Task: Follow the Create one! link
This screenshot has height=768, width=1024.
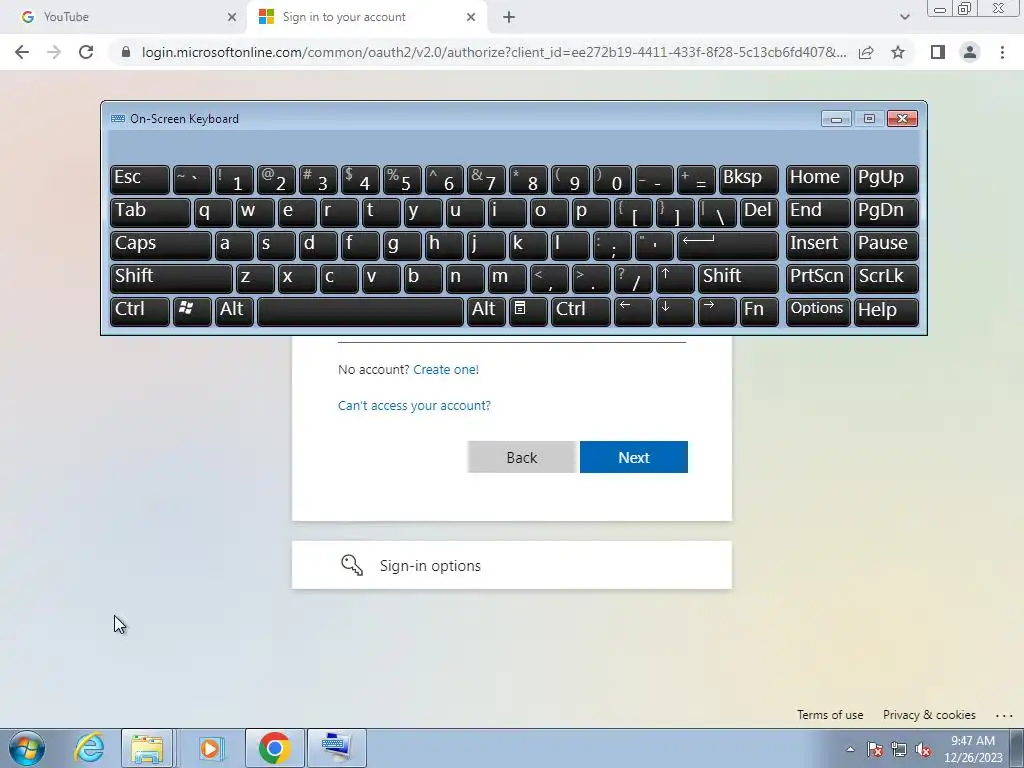Action: click(x=446, y=370)
